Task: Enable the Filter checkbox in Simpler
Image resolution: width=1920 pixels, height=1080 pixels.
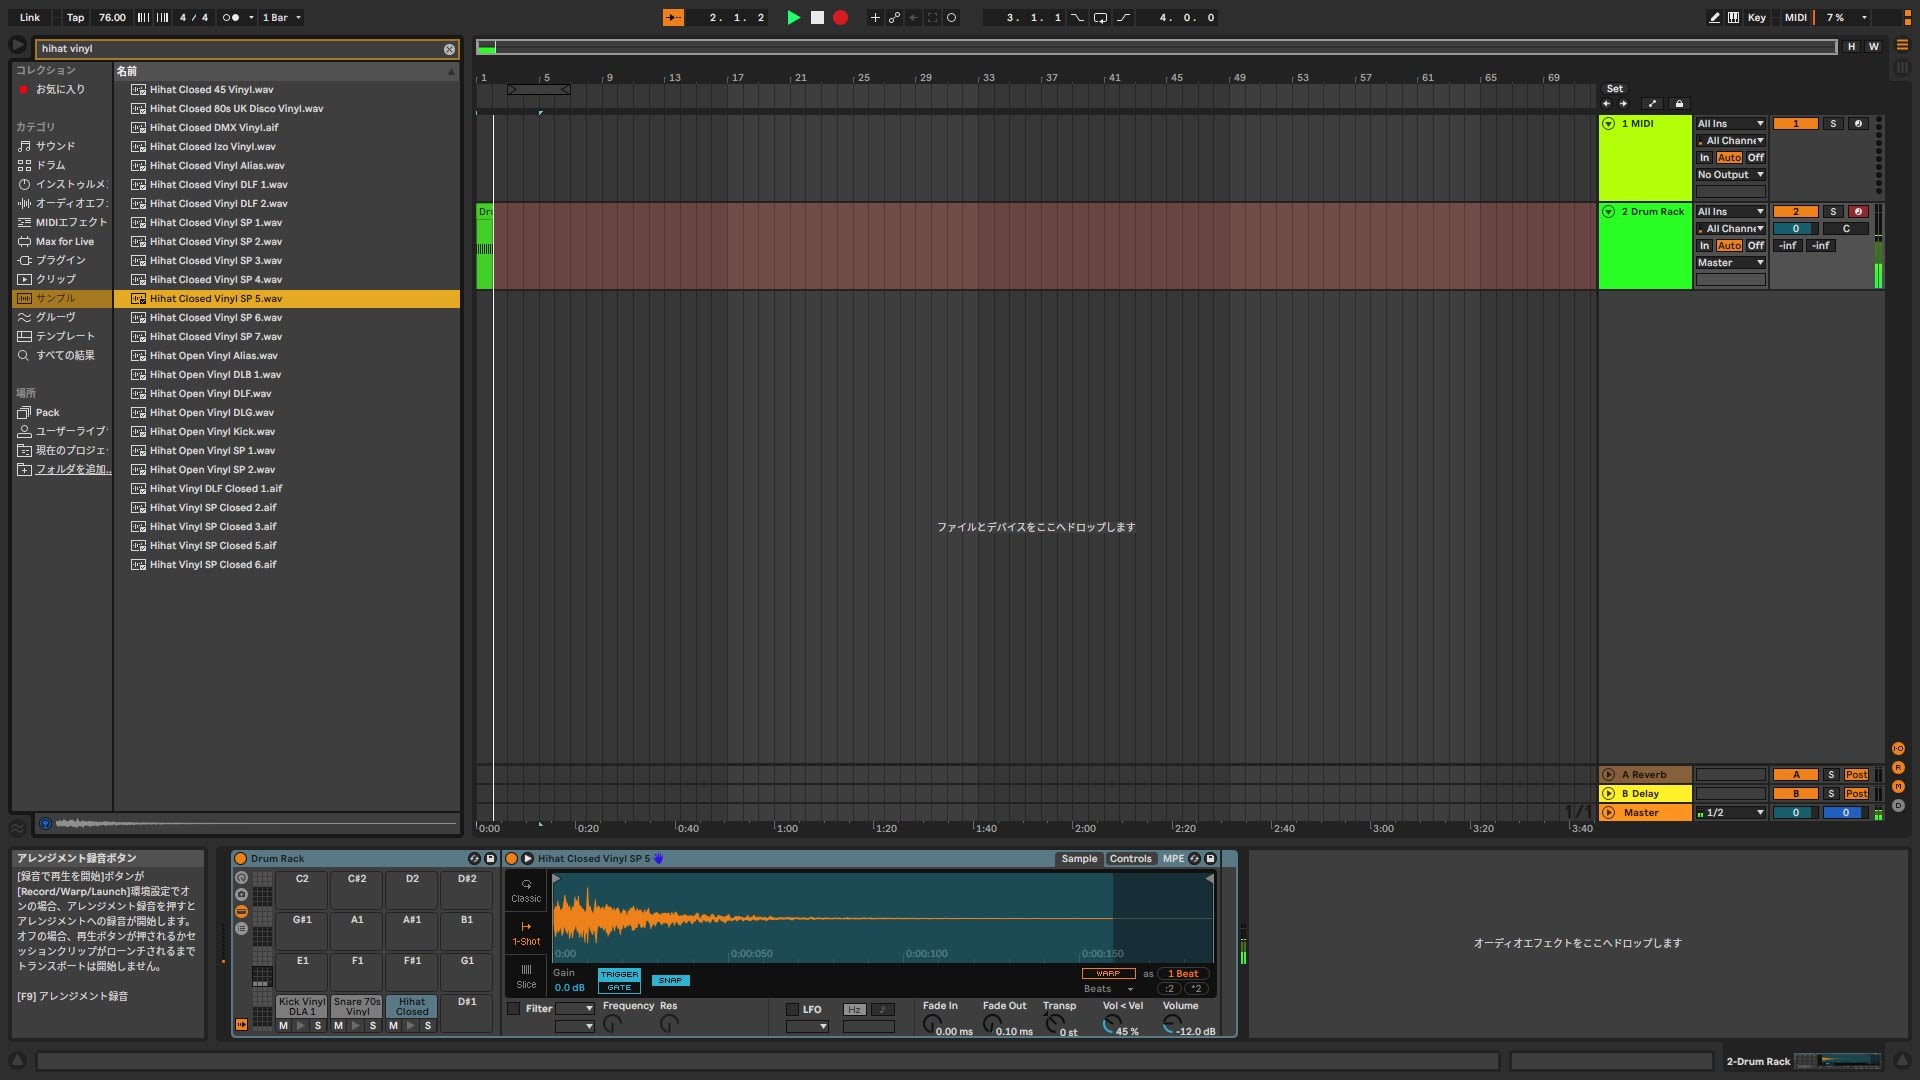Action: (514, 1009)
